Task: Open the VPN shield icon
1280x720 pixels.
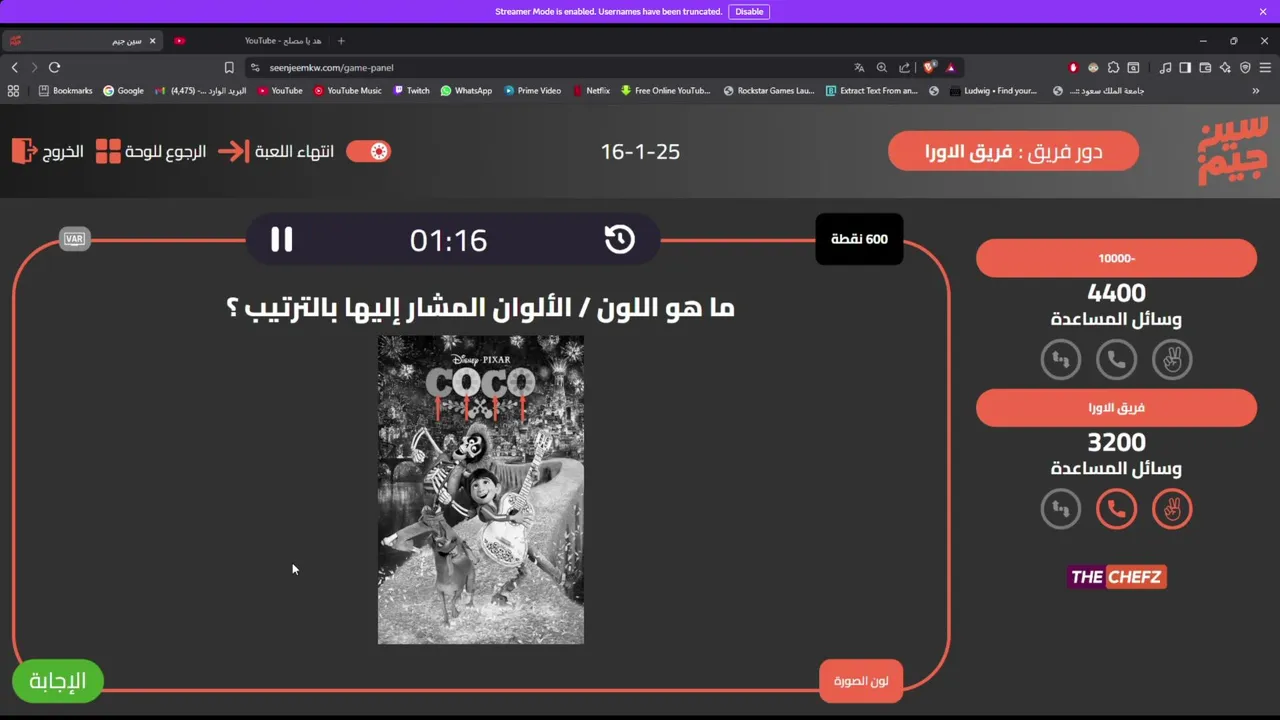Action: (x=1245, y=68)
